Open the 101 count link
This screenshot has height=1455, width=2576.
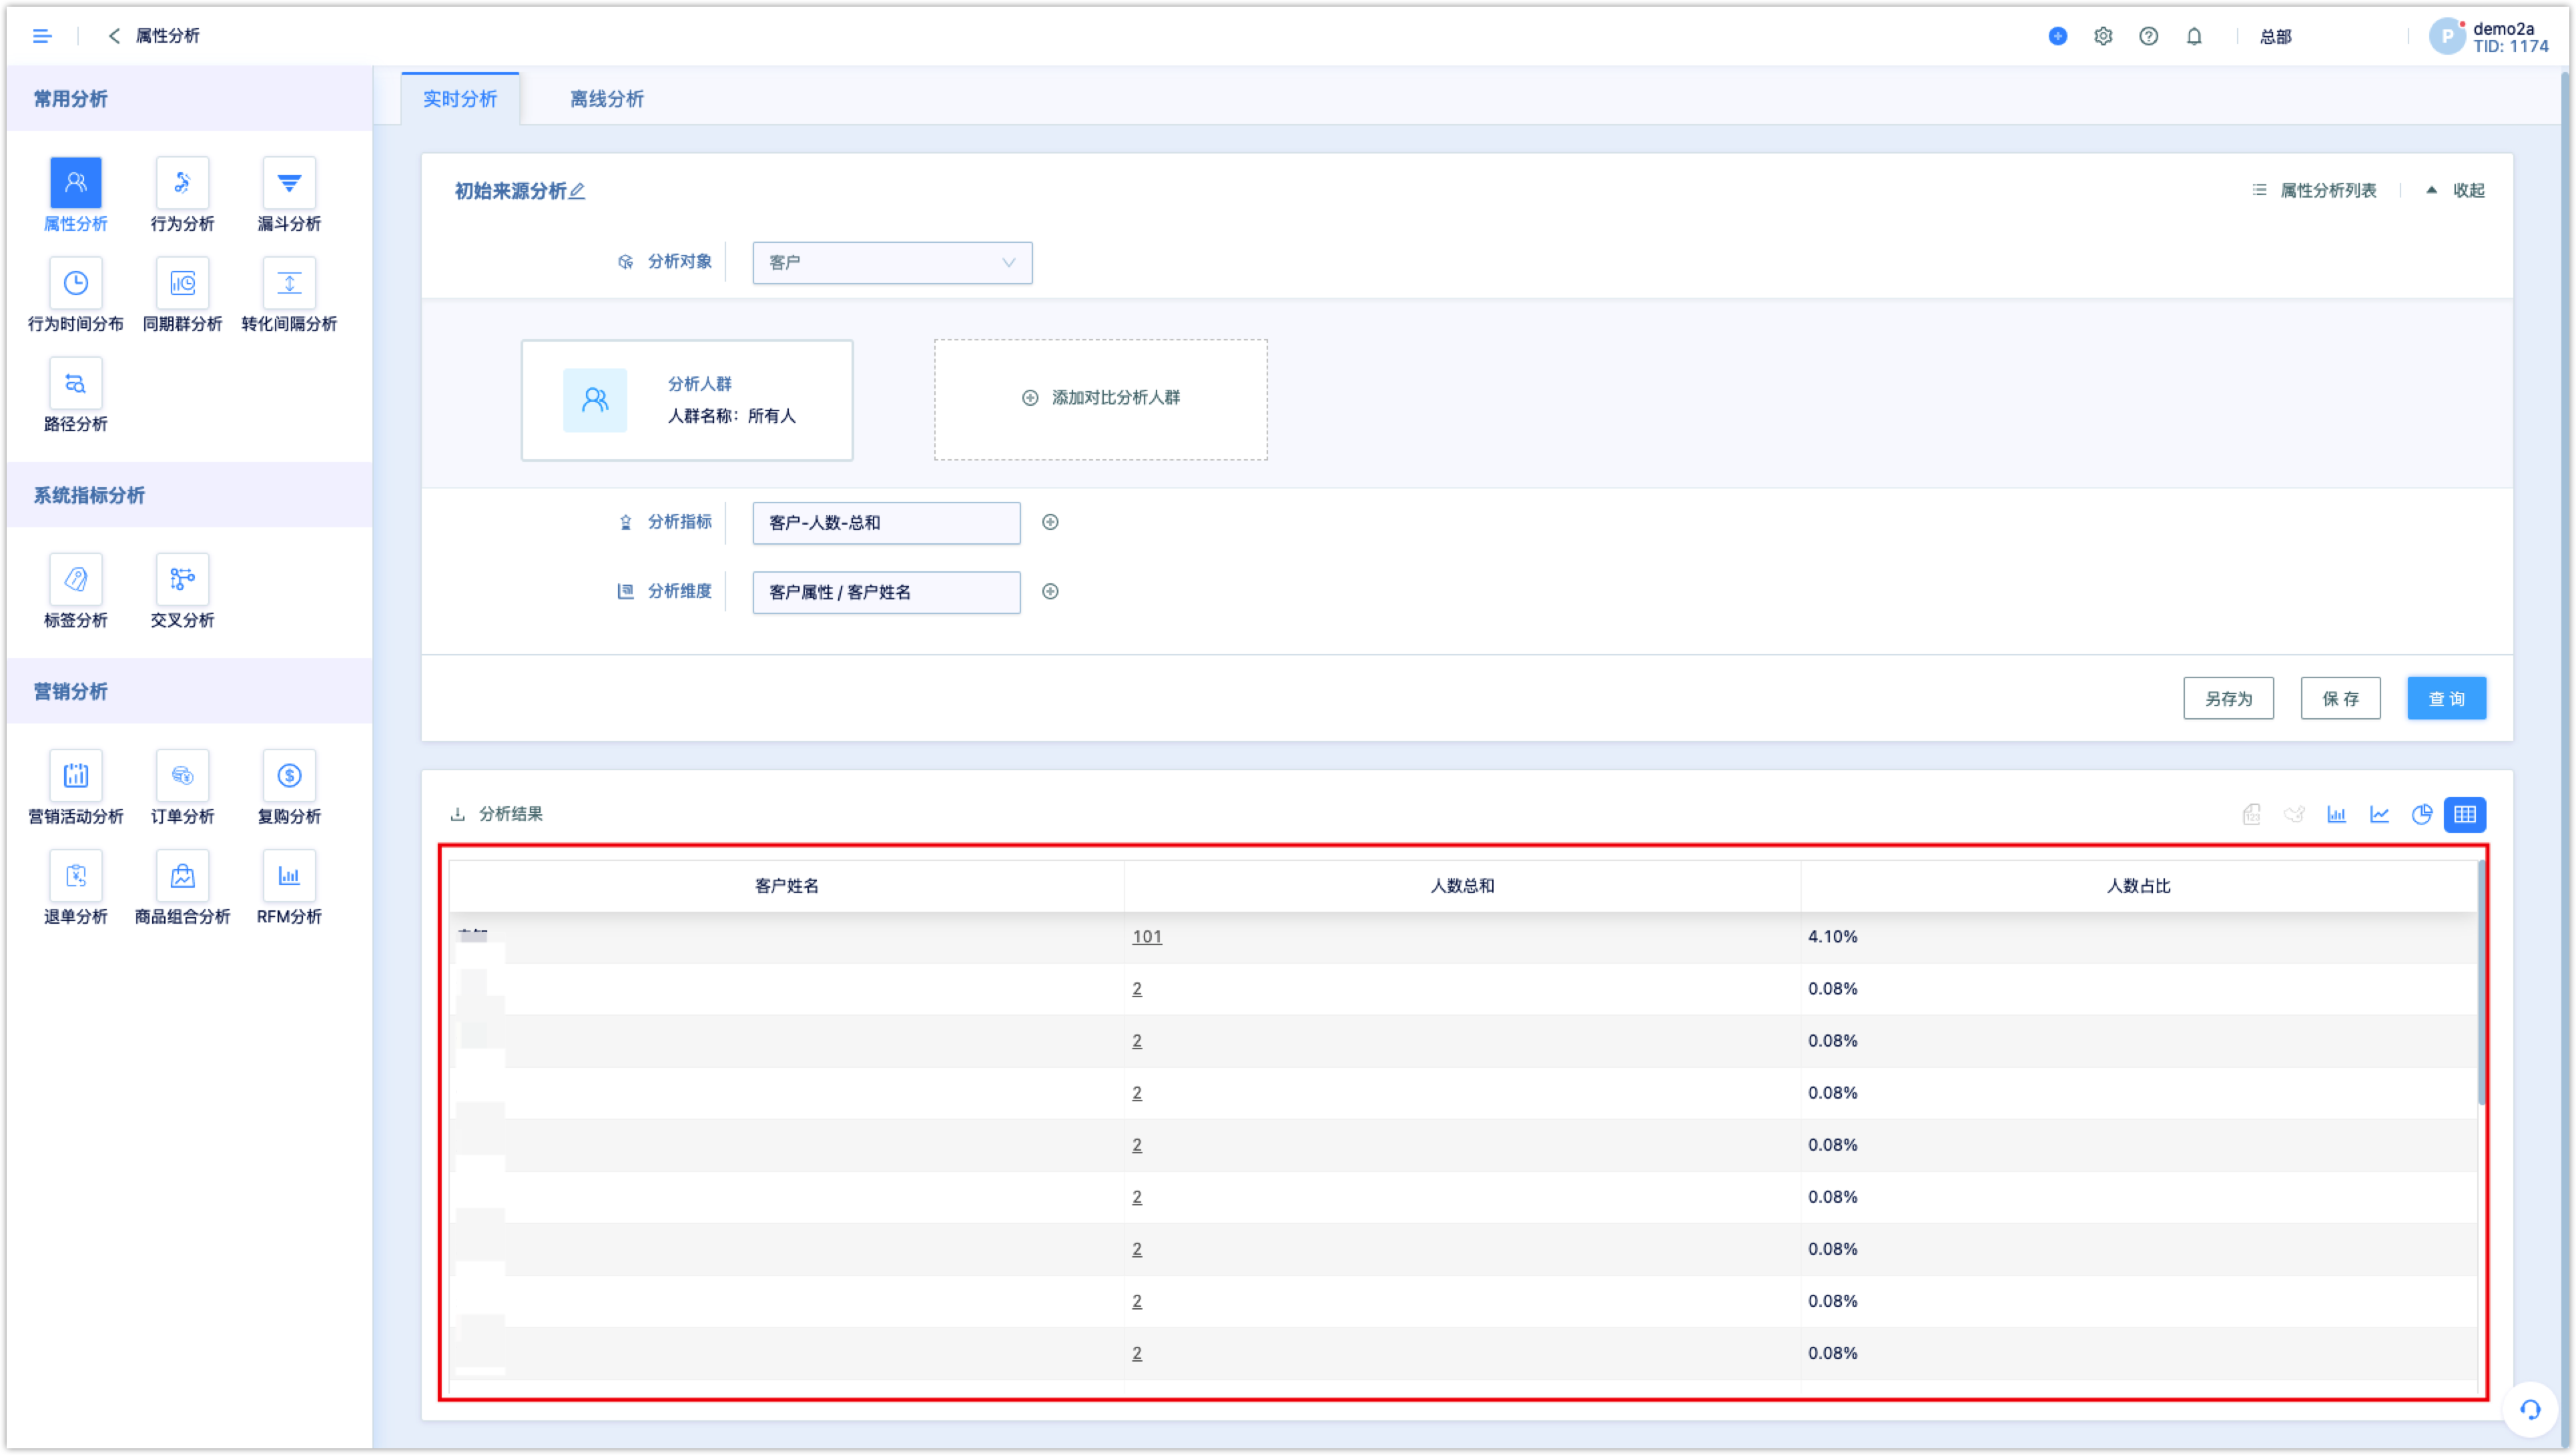tap(1146, 936)
